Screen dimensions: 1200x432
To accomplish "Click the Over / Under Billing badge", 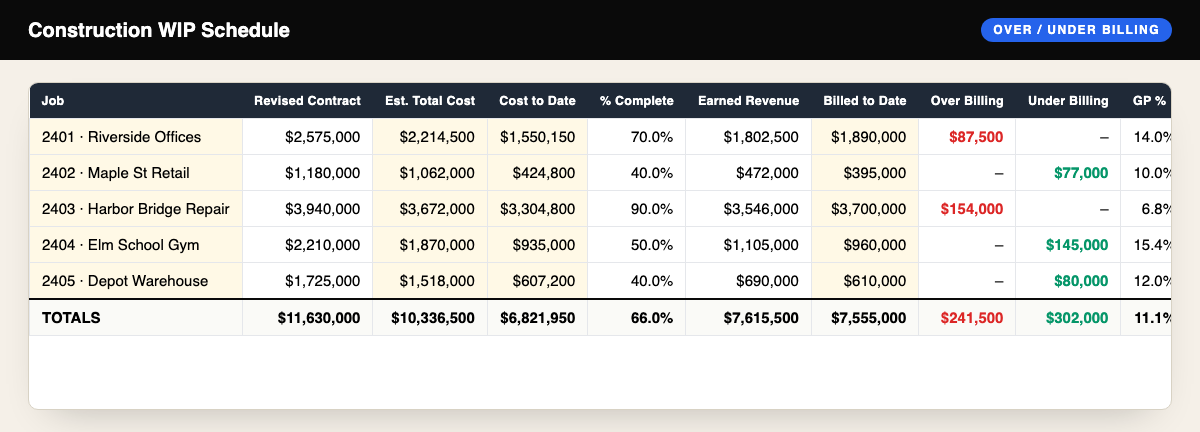I will tap(1076, 30).
